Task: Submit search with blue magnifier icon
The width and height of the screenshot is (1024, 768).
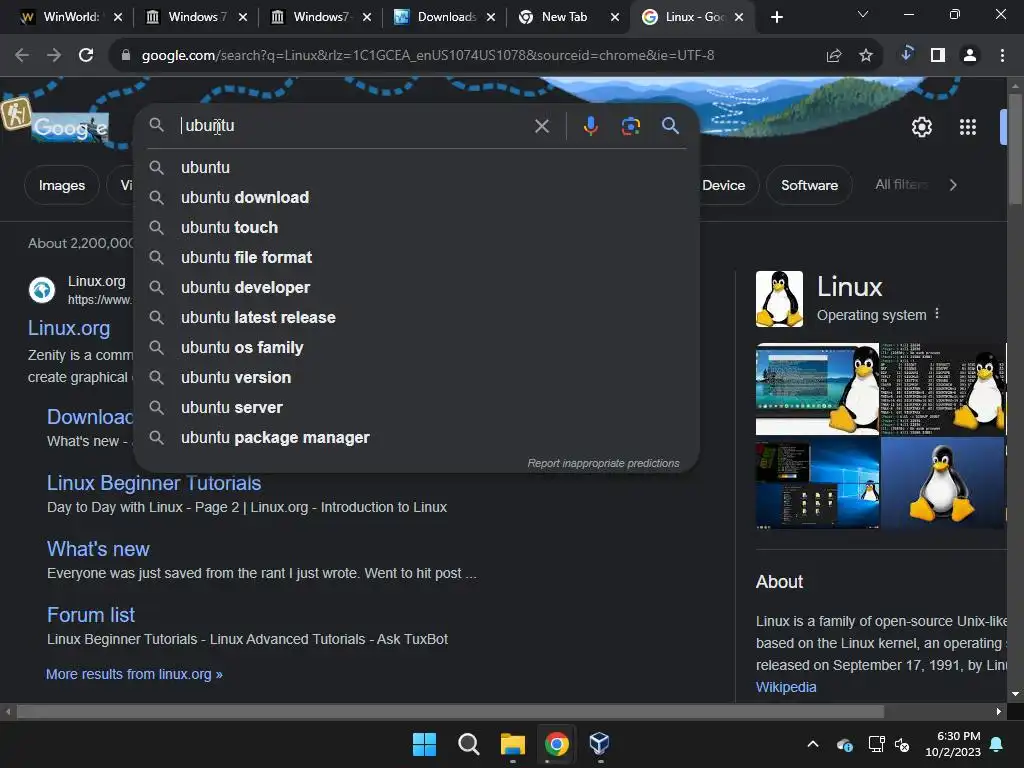Action: click(x=670, y=125)
